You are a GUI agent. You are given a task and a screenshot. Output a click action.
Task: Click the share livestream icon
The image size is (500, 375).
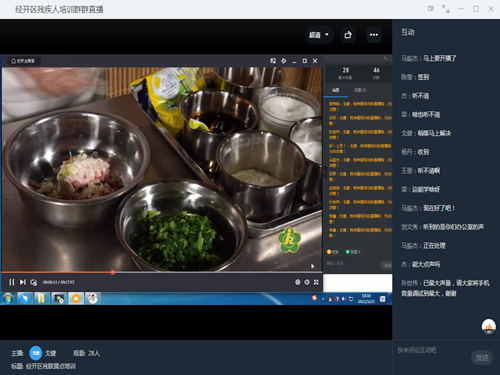tap(348, 35)
